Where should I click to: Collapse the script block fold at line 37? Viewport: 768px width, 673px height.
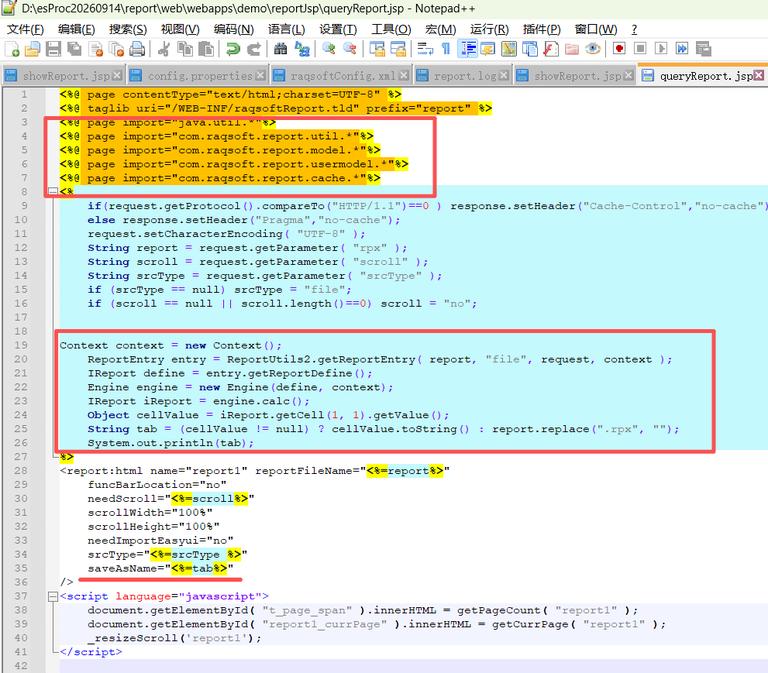53,597
